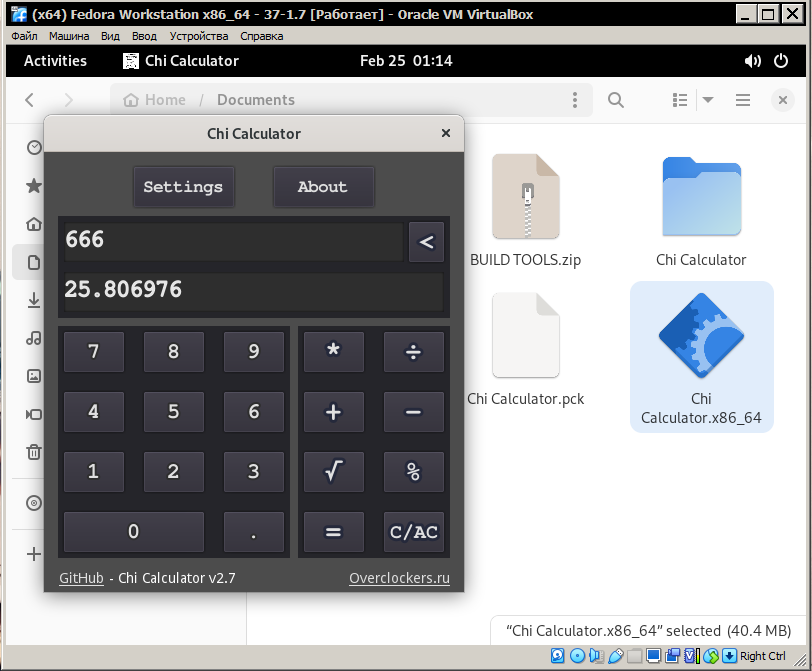
Task: Select the Chi Calculator folder
Action: pos(702,211)
